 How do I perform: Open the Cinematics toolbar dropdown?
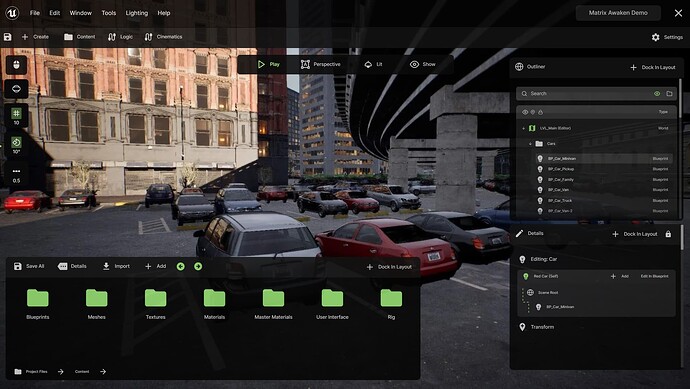tap(163, 37)
